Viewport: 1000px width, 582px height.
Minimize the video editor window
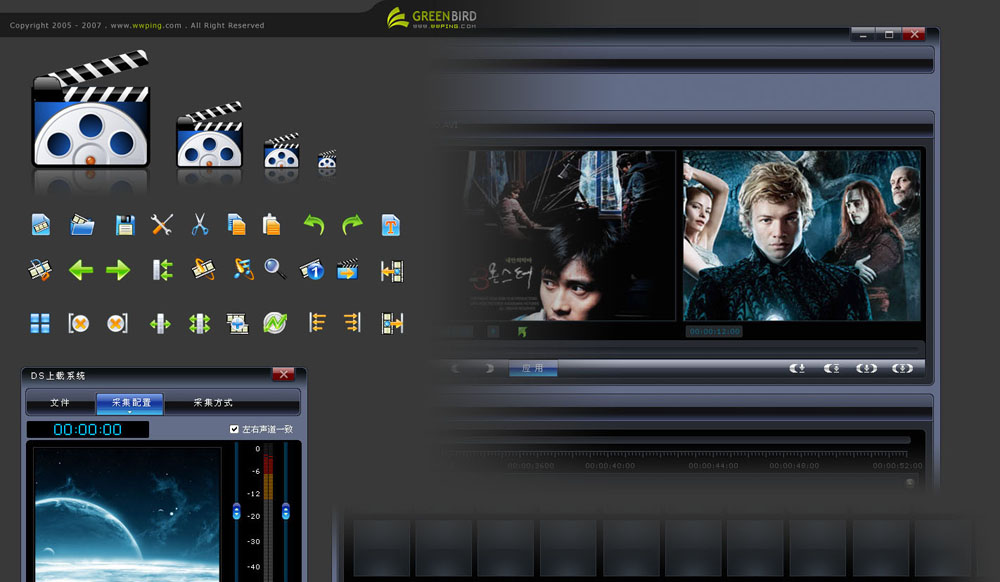tap(864, 34)
